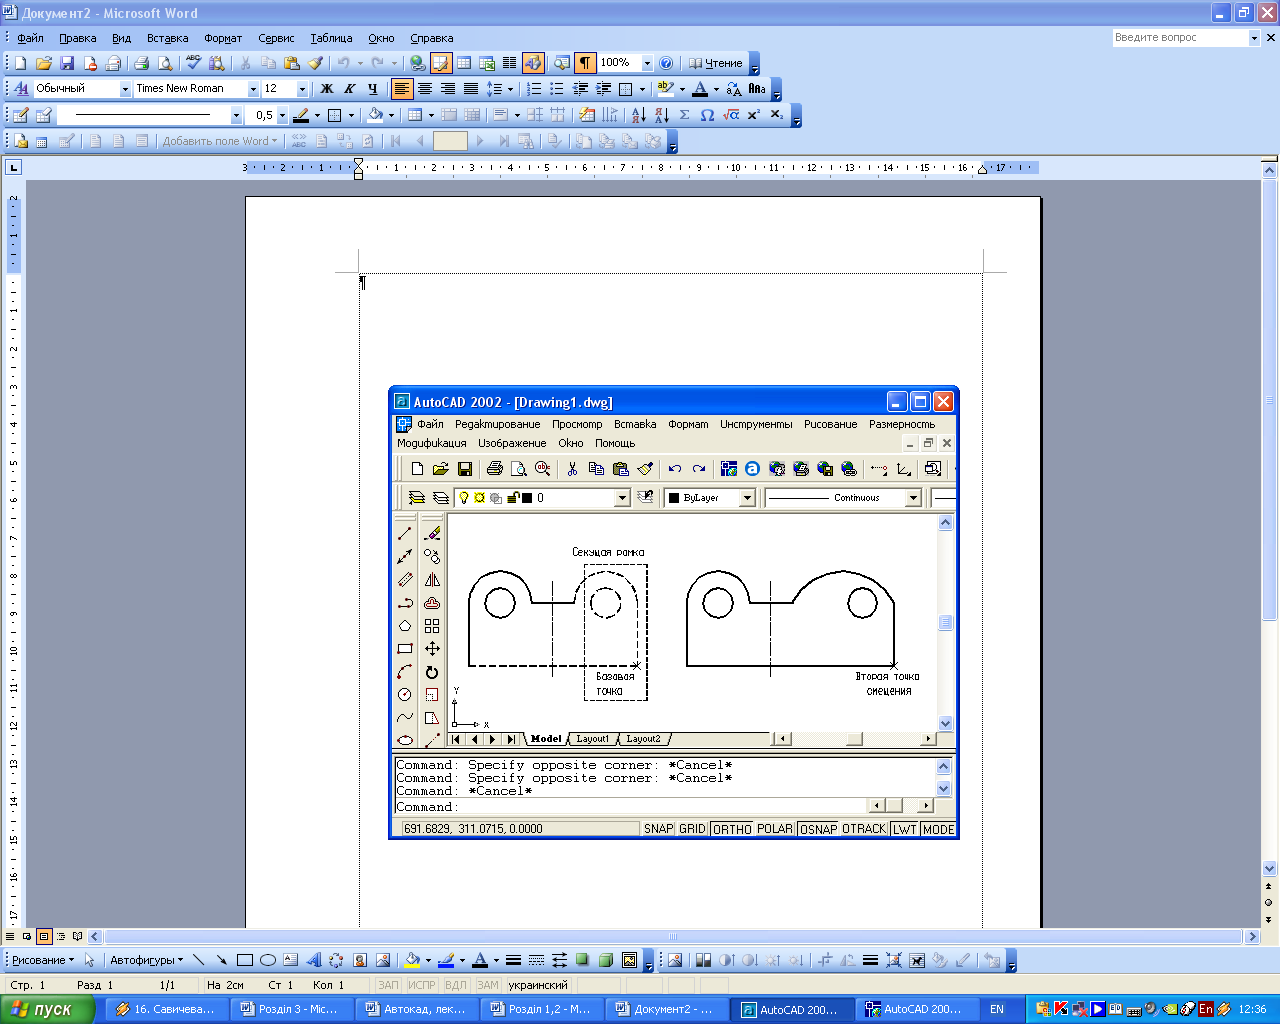1280x1024 pixels.
Task: Select the table Eraser tool
Action: coord(44,115)
